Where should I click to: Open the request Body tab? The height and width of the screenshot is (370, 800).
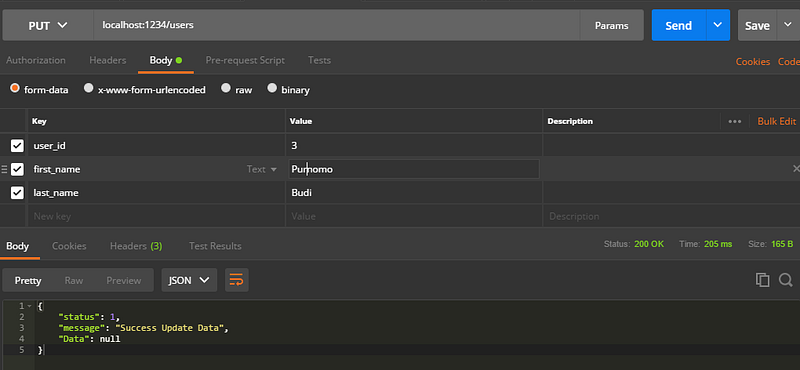[165, 60]
